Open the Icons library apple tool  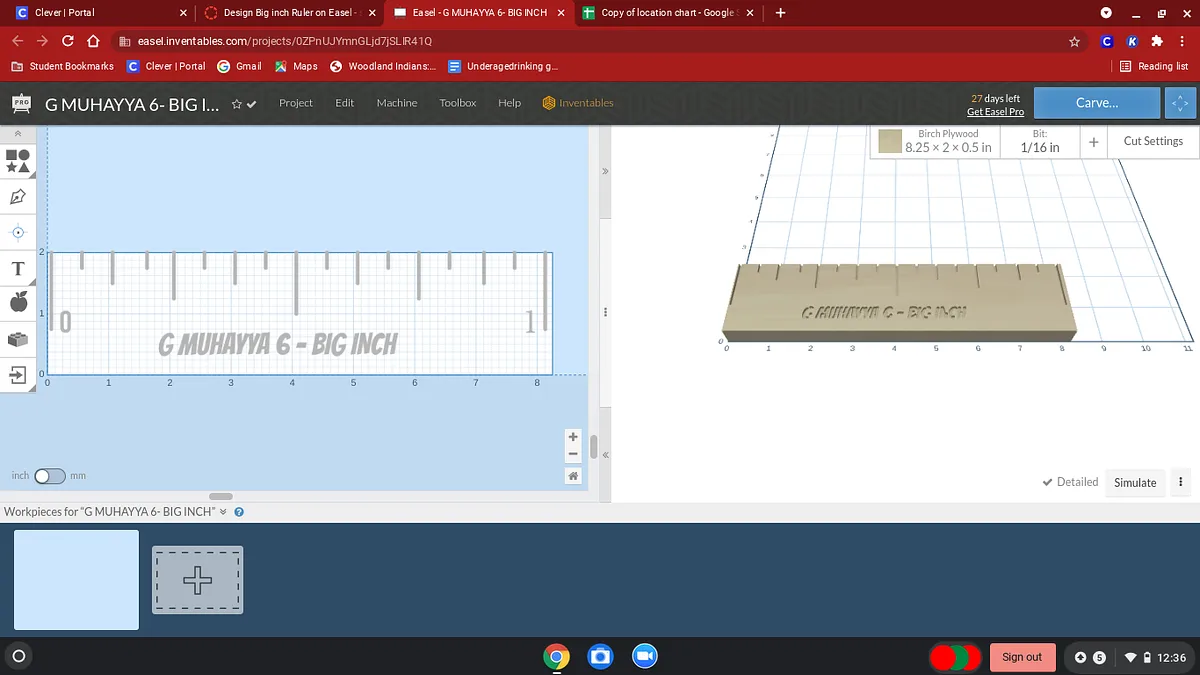point(17,302)
